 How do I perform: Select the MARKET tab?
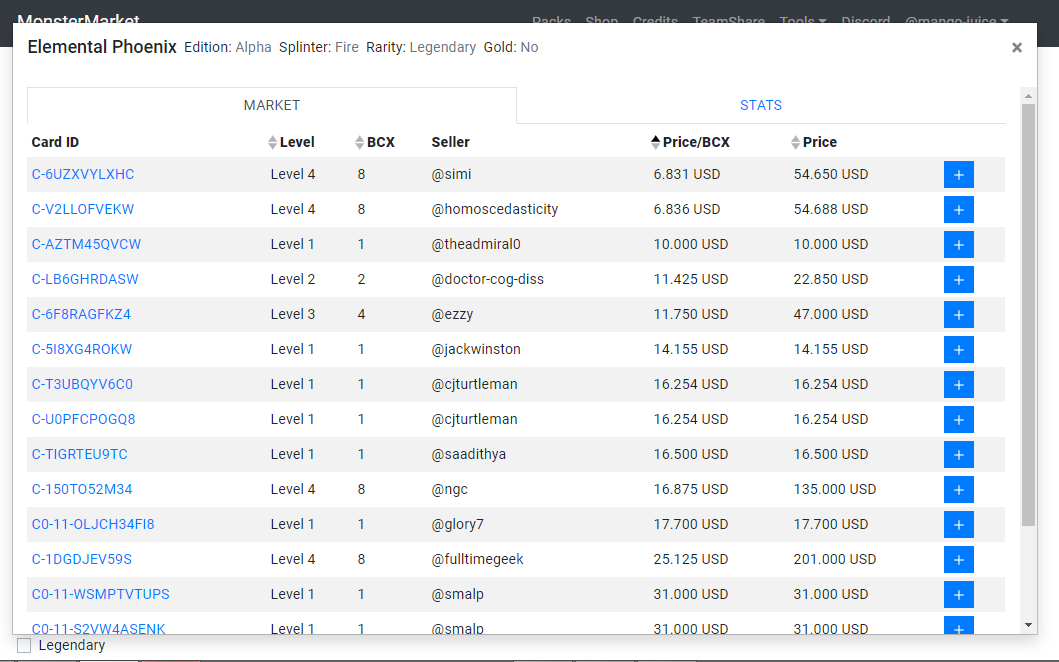pos(272,105)
